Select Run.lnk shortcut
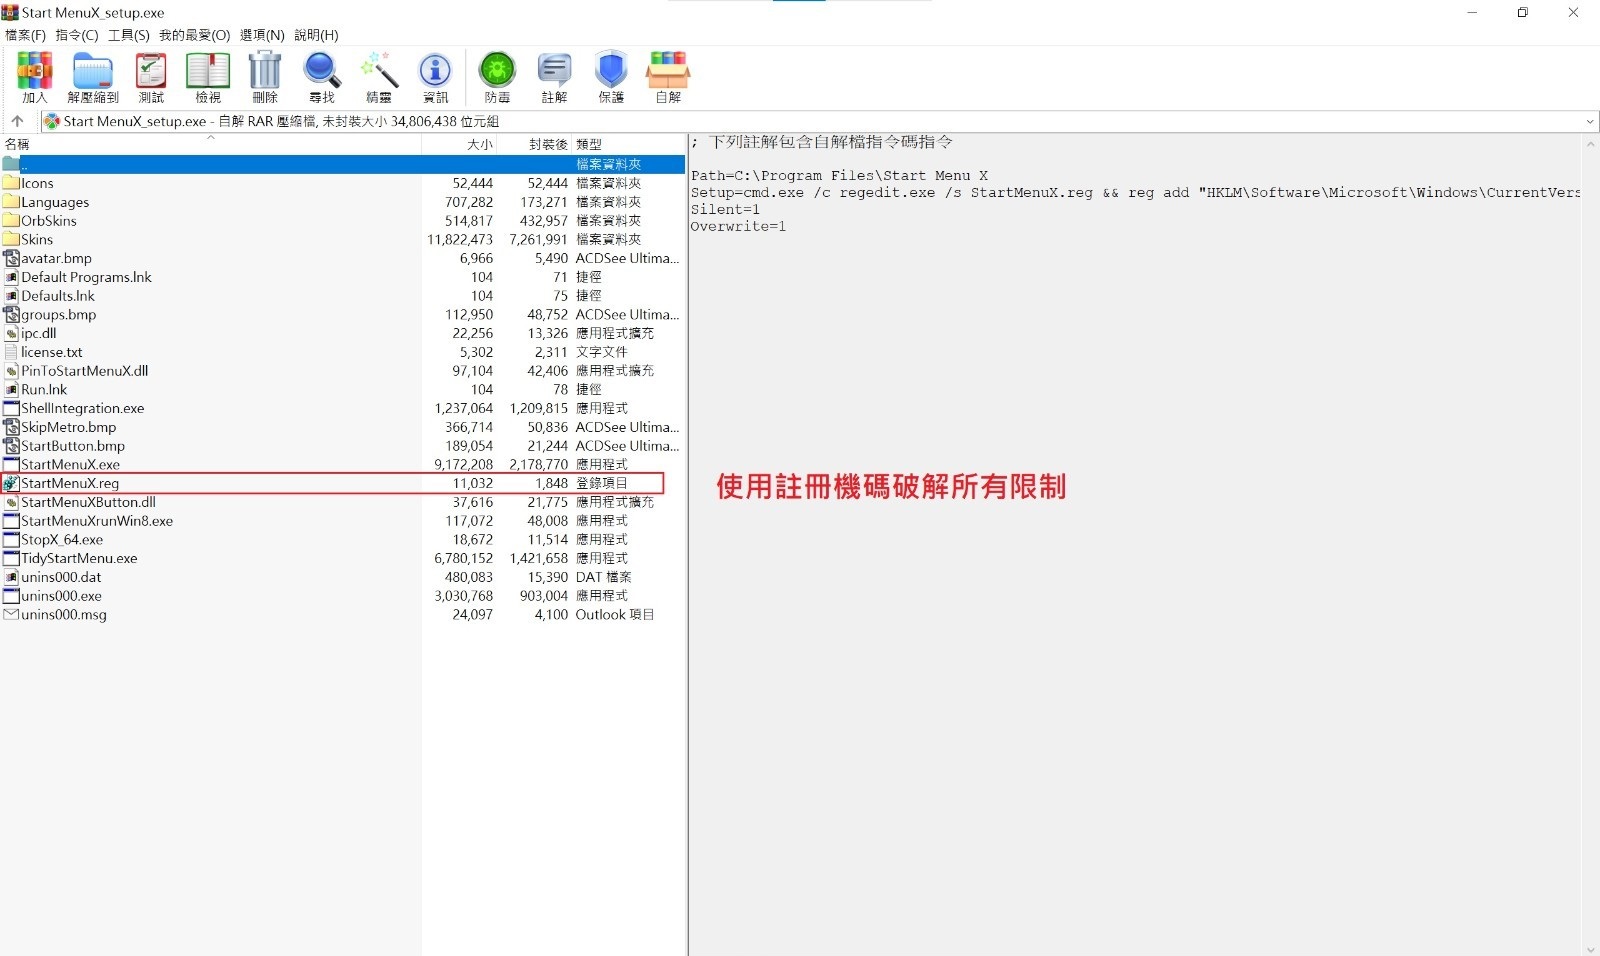The height and width of the screenshot is (956, 1600). point(343,389)
